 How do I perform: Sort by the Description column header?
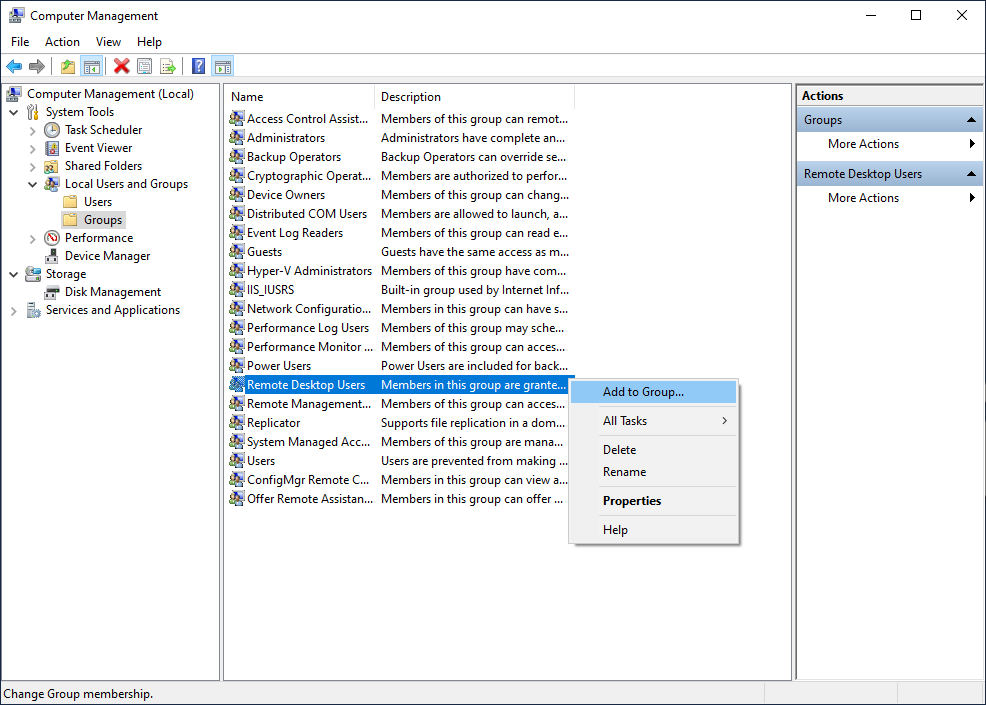[474, 97]
